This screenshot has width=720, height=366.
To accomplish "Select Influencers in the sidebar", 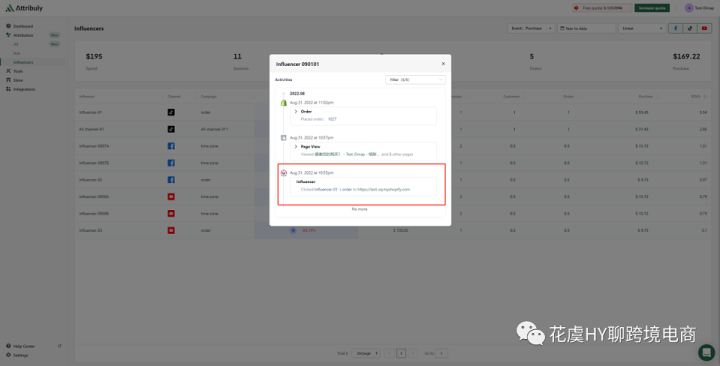I will [x=23, y=62].
